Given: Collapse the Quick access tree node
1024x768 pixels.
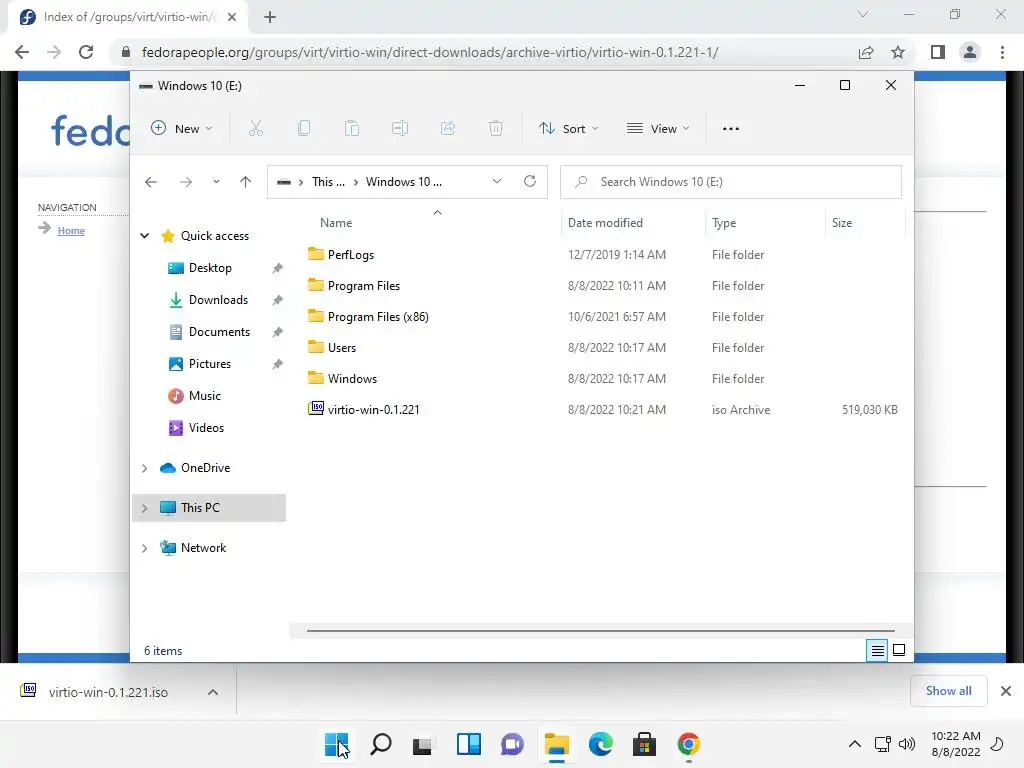Looking at the screenshot, I should (145, 236).
